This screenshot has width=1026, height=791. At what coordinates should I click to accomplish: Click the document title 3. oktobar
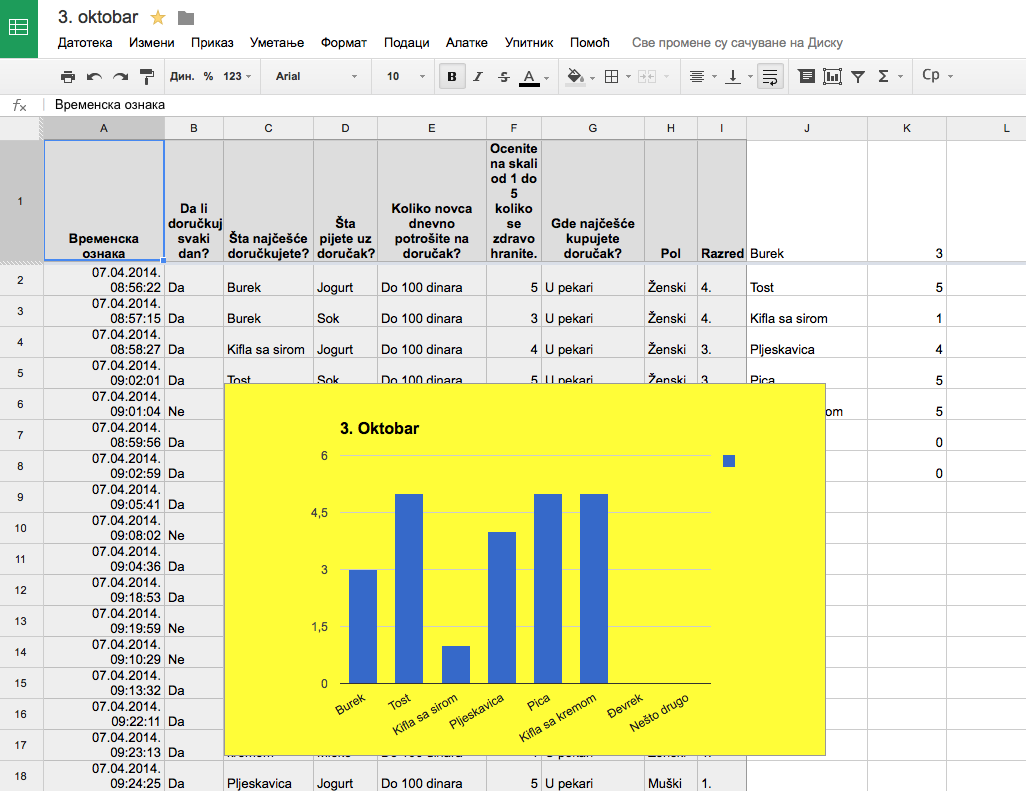click(98, 17)
